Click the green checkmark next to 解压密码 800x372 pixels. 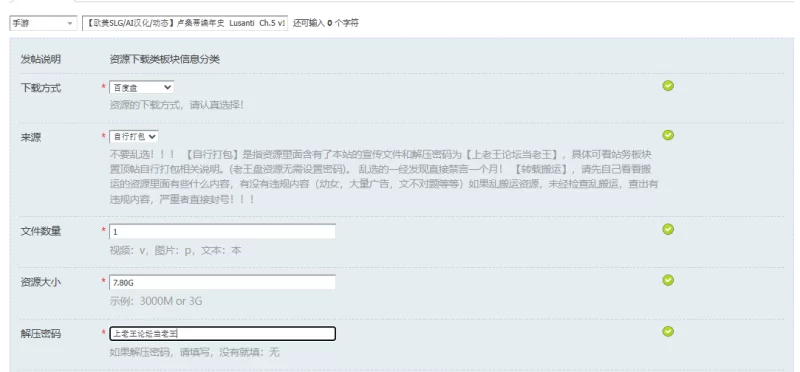click(x=668, y=332)
